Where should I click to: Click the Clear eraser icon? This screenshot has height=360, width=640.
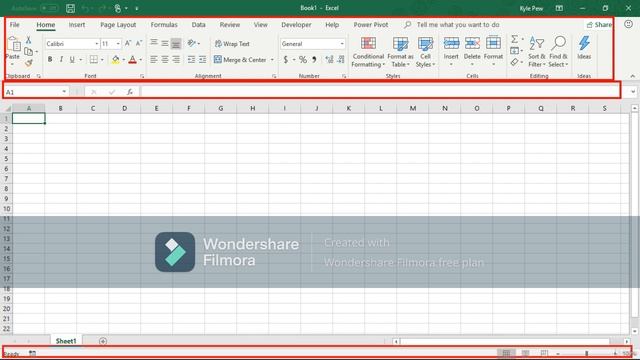tap(515, 62)
